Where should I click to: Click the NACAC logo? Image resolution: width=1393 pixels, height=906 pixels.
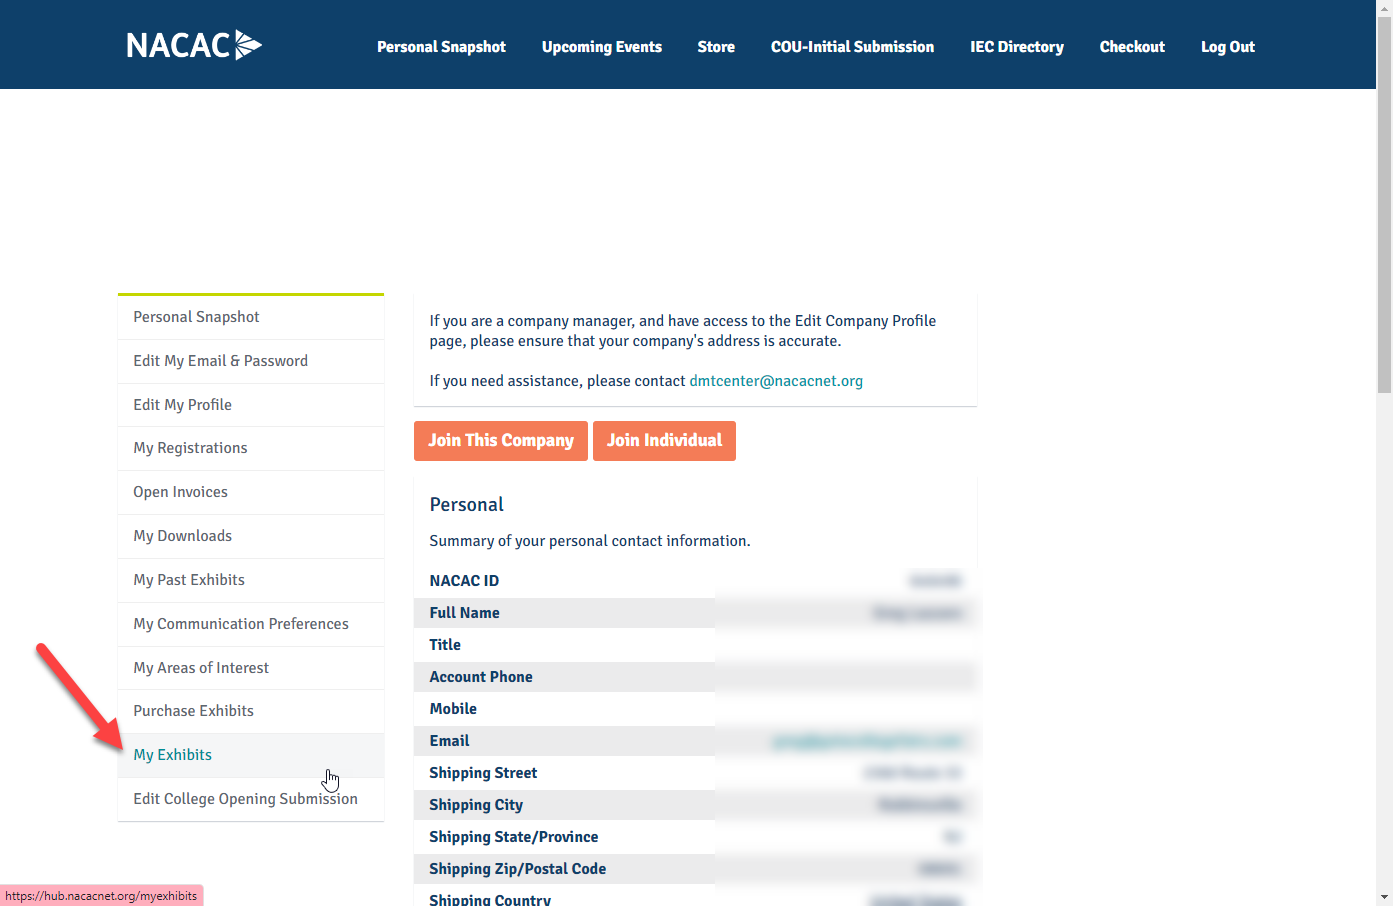coord(194,45)
